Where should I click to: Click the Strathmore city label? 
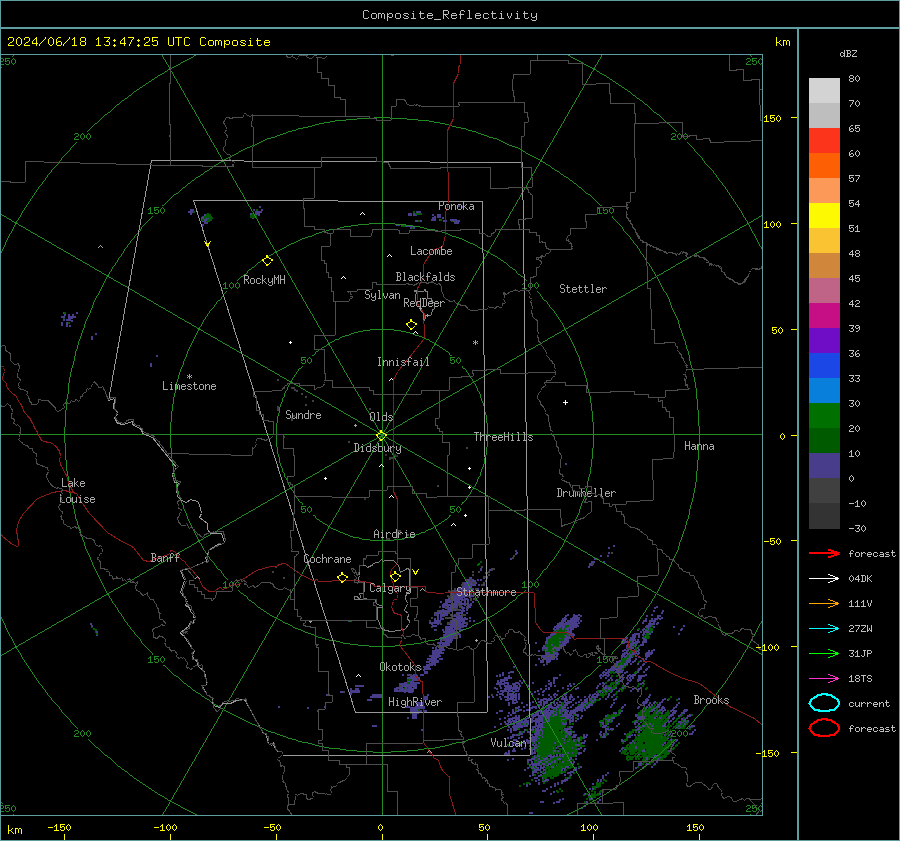coord(486,592)
